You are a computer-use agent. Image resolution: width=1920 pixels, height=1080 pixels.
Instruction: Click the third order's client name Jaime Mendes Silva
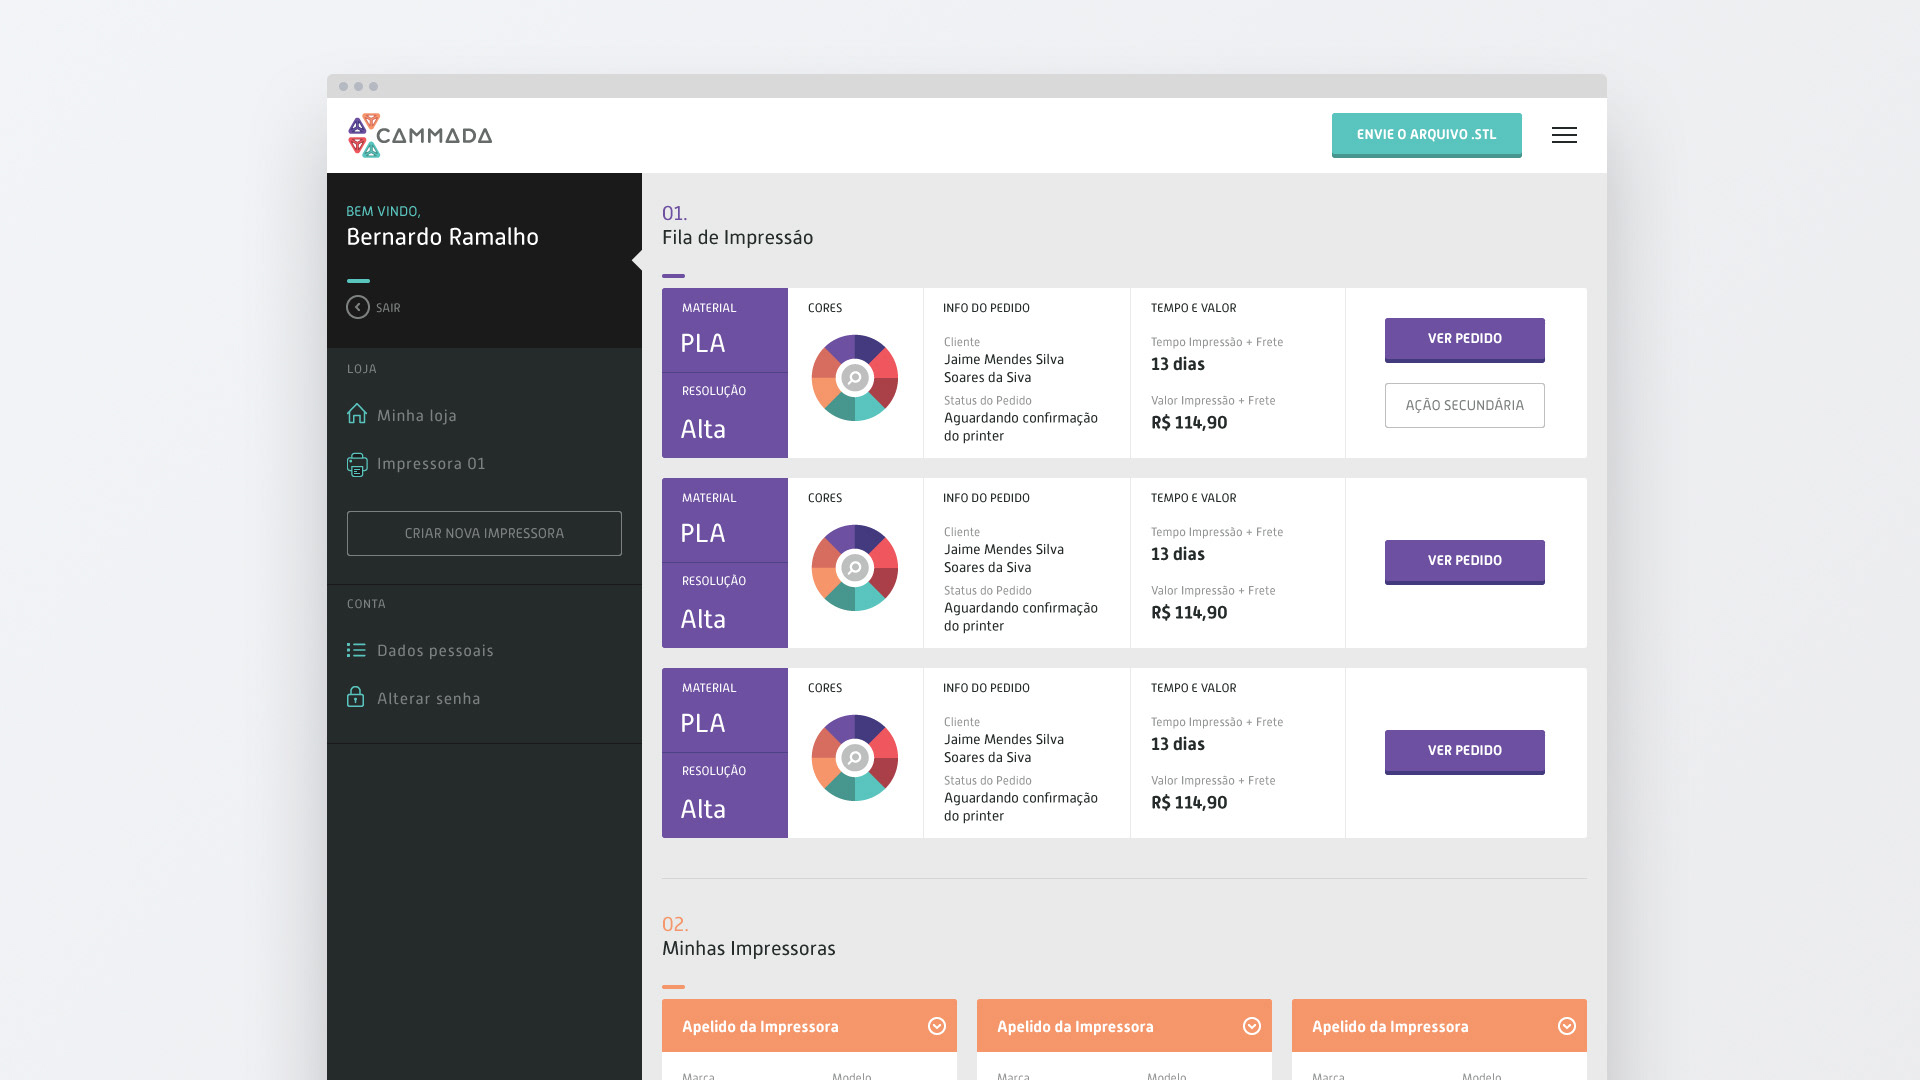pyautogui.click(x=1004, y=740)
